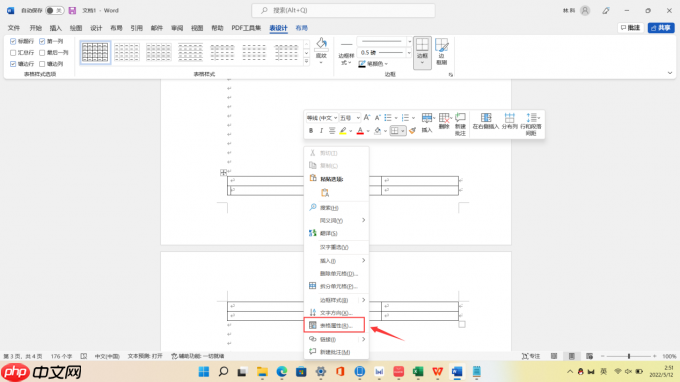Select the first grid table style thumbnail
This screenshot has width=680, height=382.
click(95, 52)
